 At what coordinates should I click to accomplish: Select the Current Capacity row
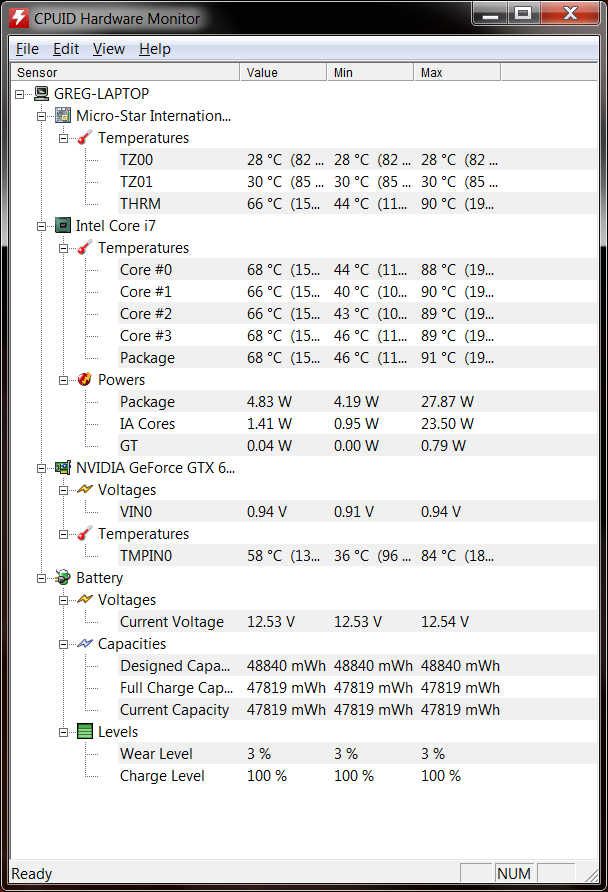358,710
